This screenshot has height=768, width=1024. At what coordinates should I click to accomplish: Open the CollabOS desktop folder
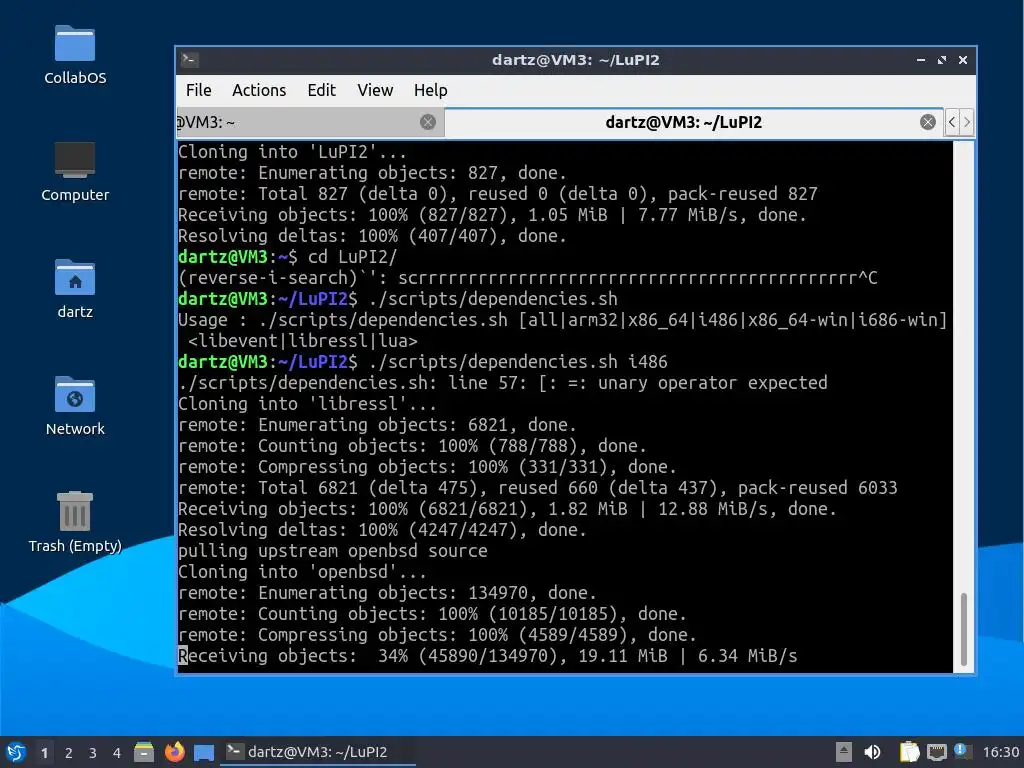74,55
